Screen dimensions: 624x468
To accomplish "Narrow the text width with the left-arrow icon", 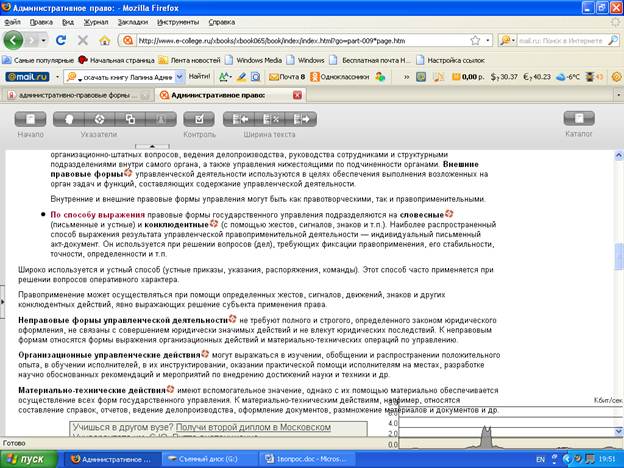I will tap(239, 119).
